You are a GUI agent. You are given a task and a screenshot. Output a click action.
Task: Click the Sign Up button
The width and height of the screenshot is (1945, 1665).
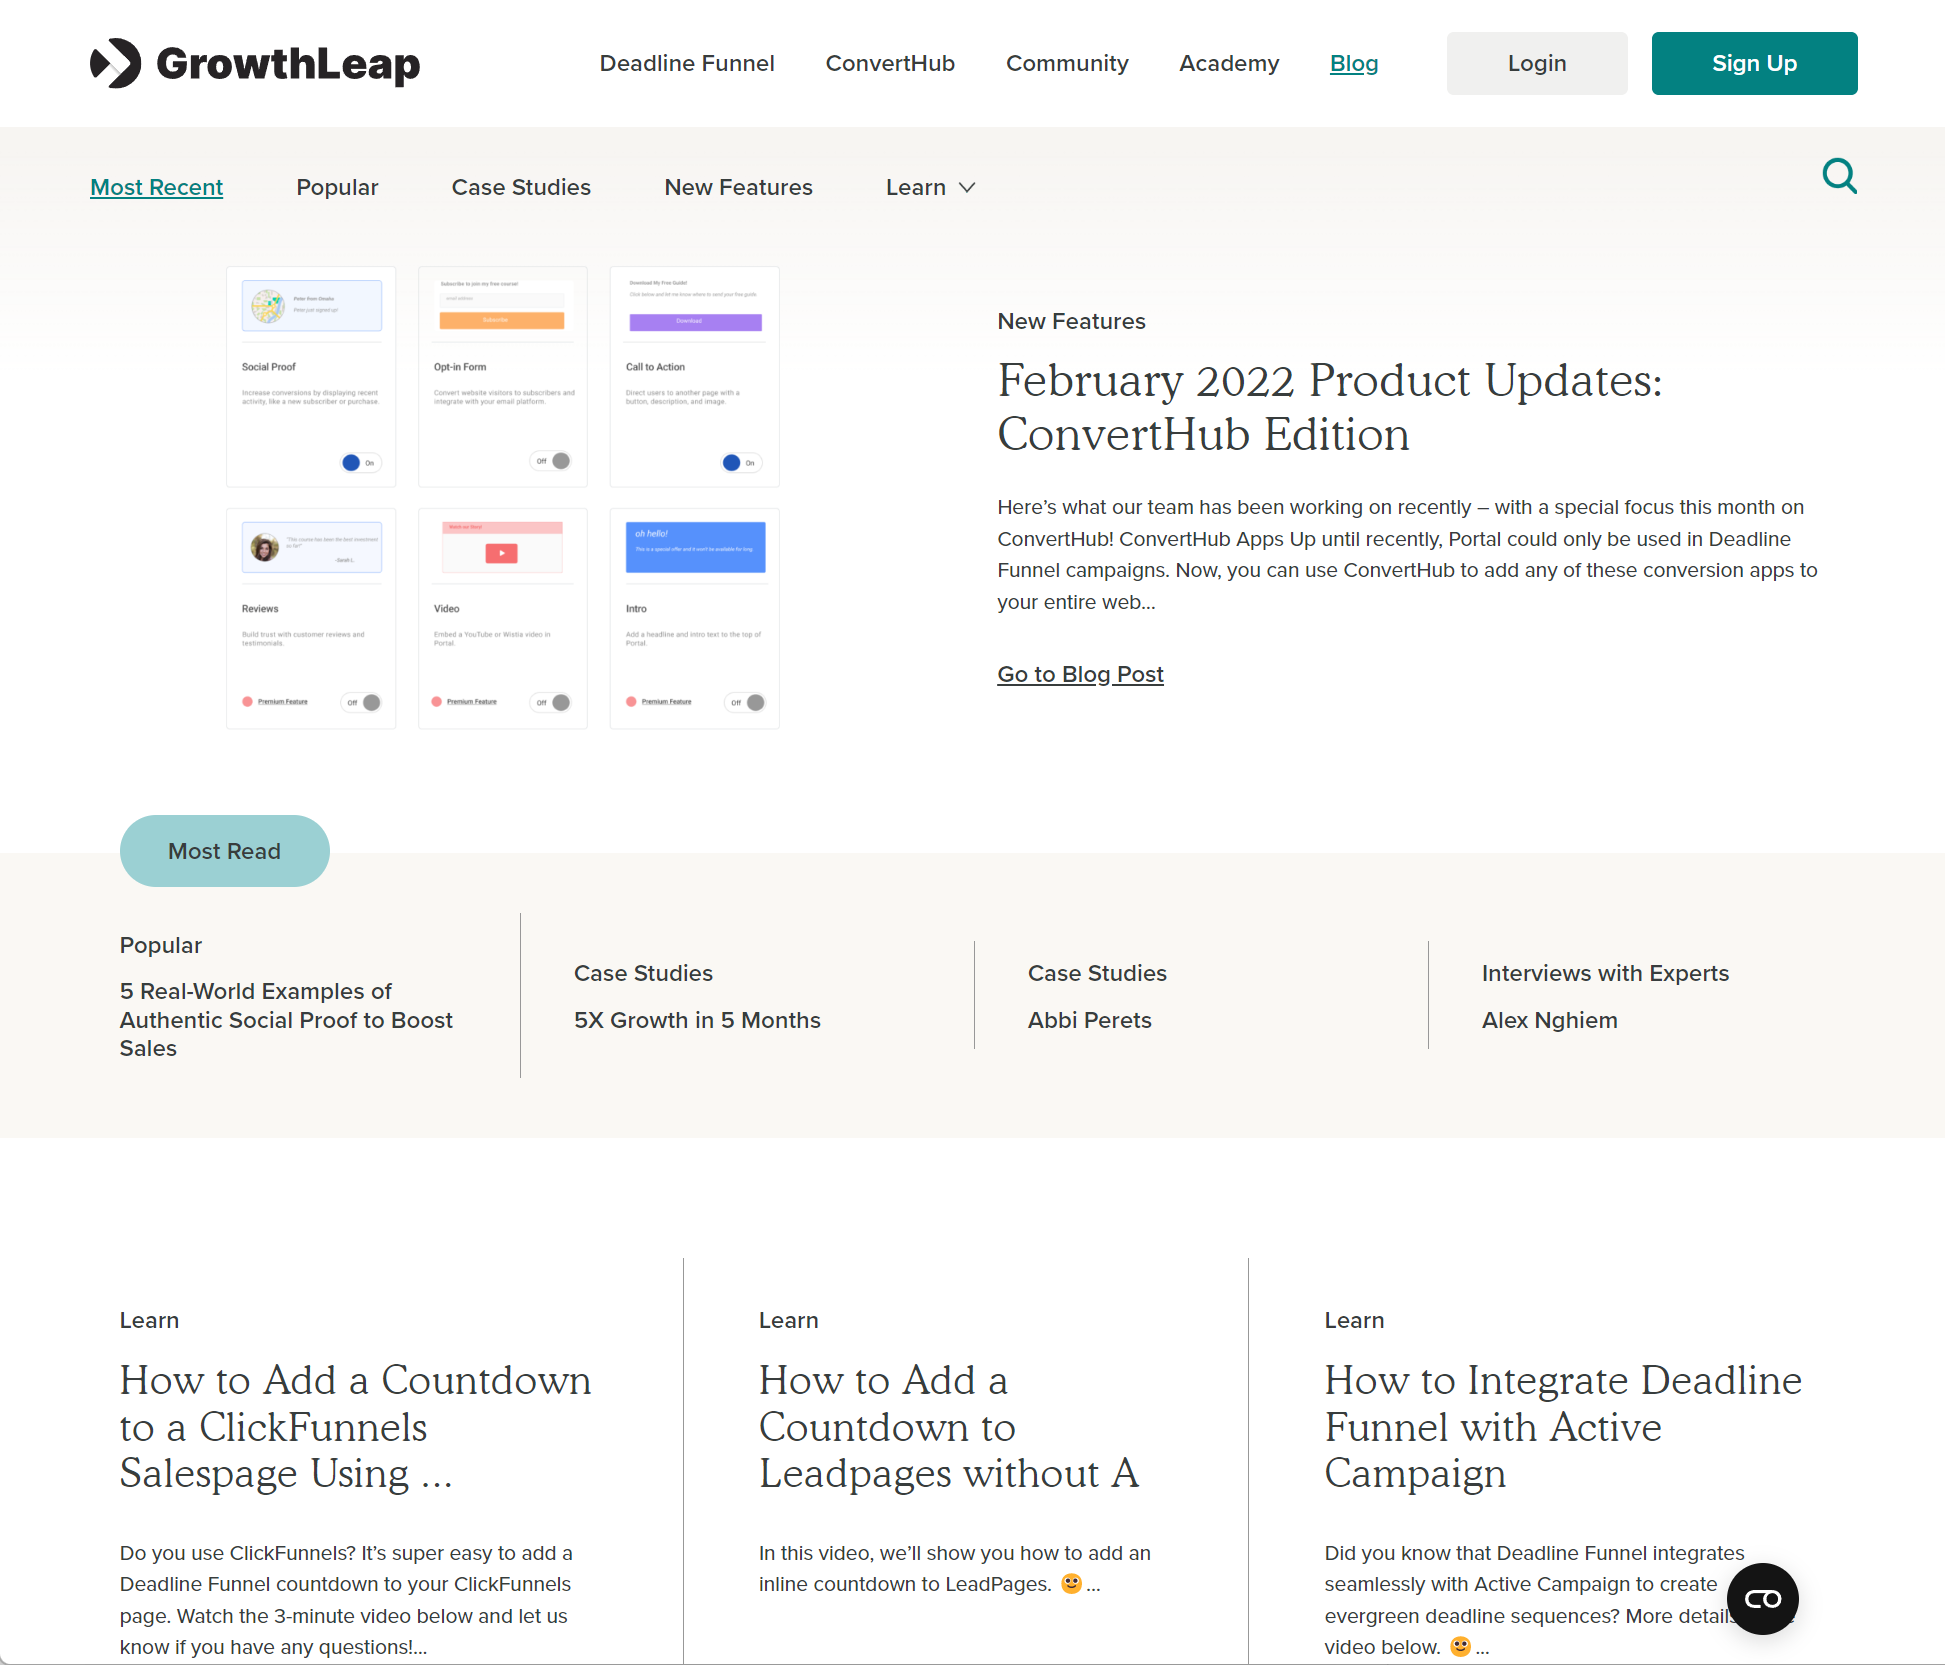point(1754,63)
